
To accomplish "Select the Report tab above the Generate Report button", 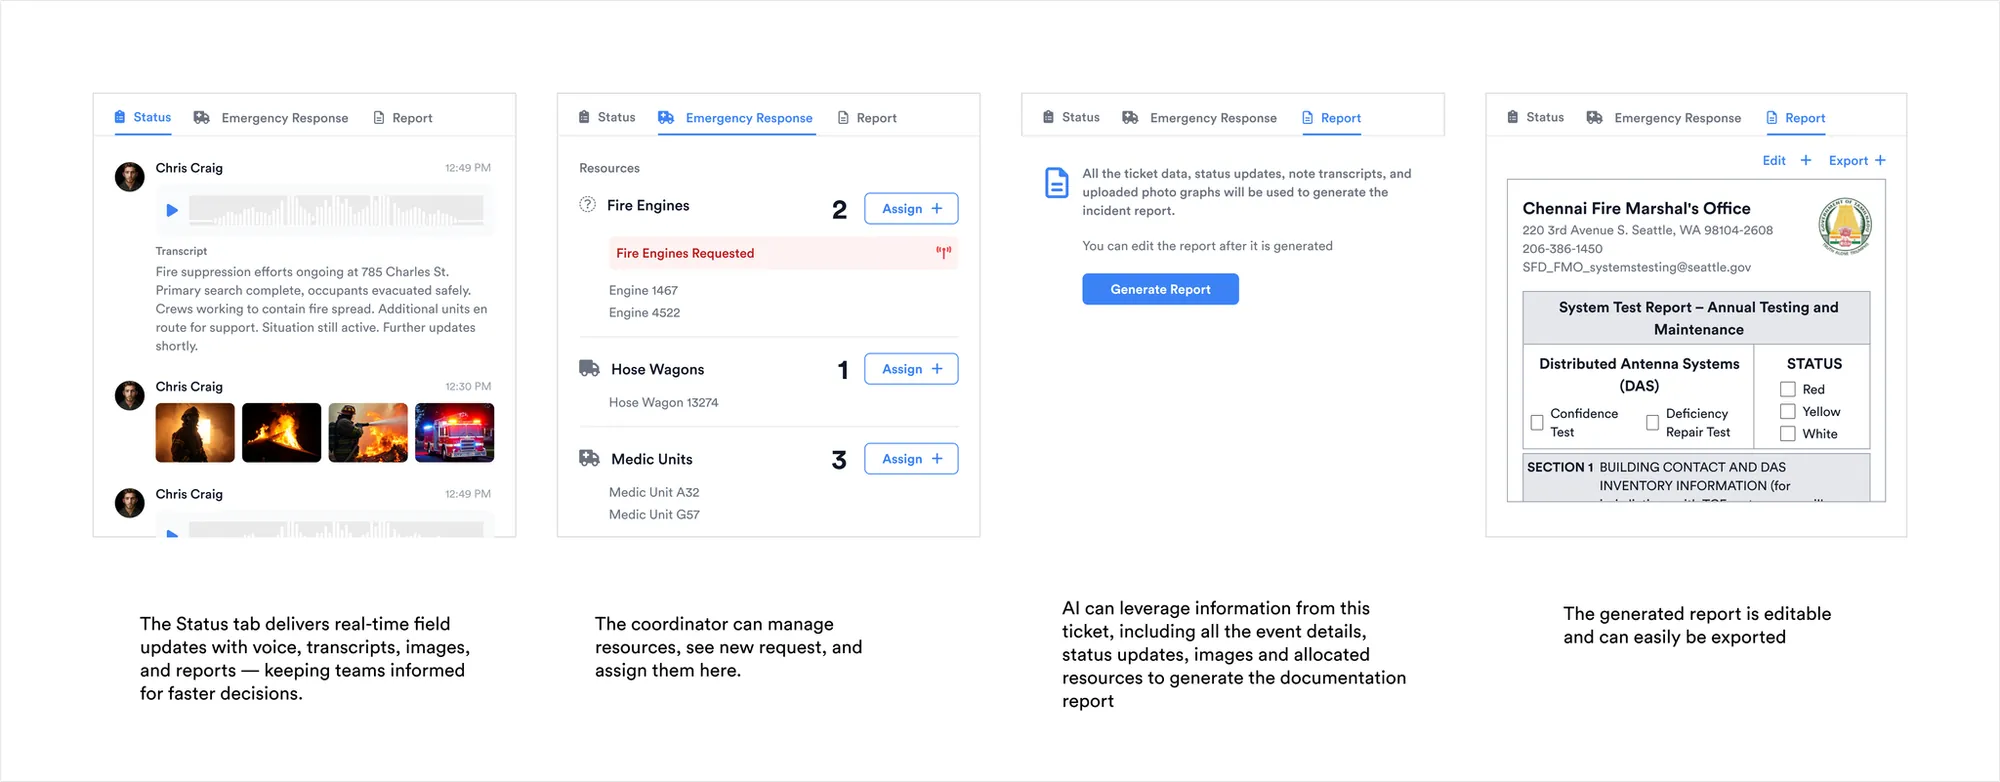I will pos(1331,118).
